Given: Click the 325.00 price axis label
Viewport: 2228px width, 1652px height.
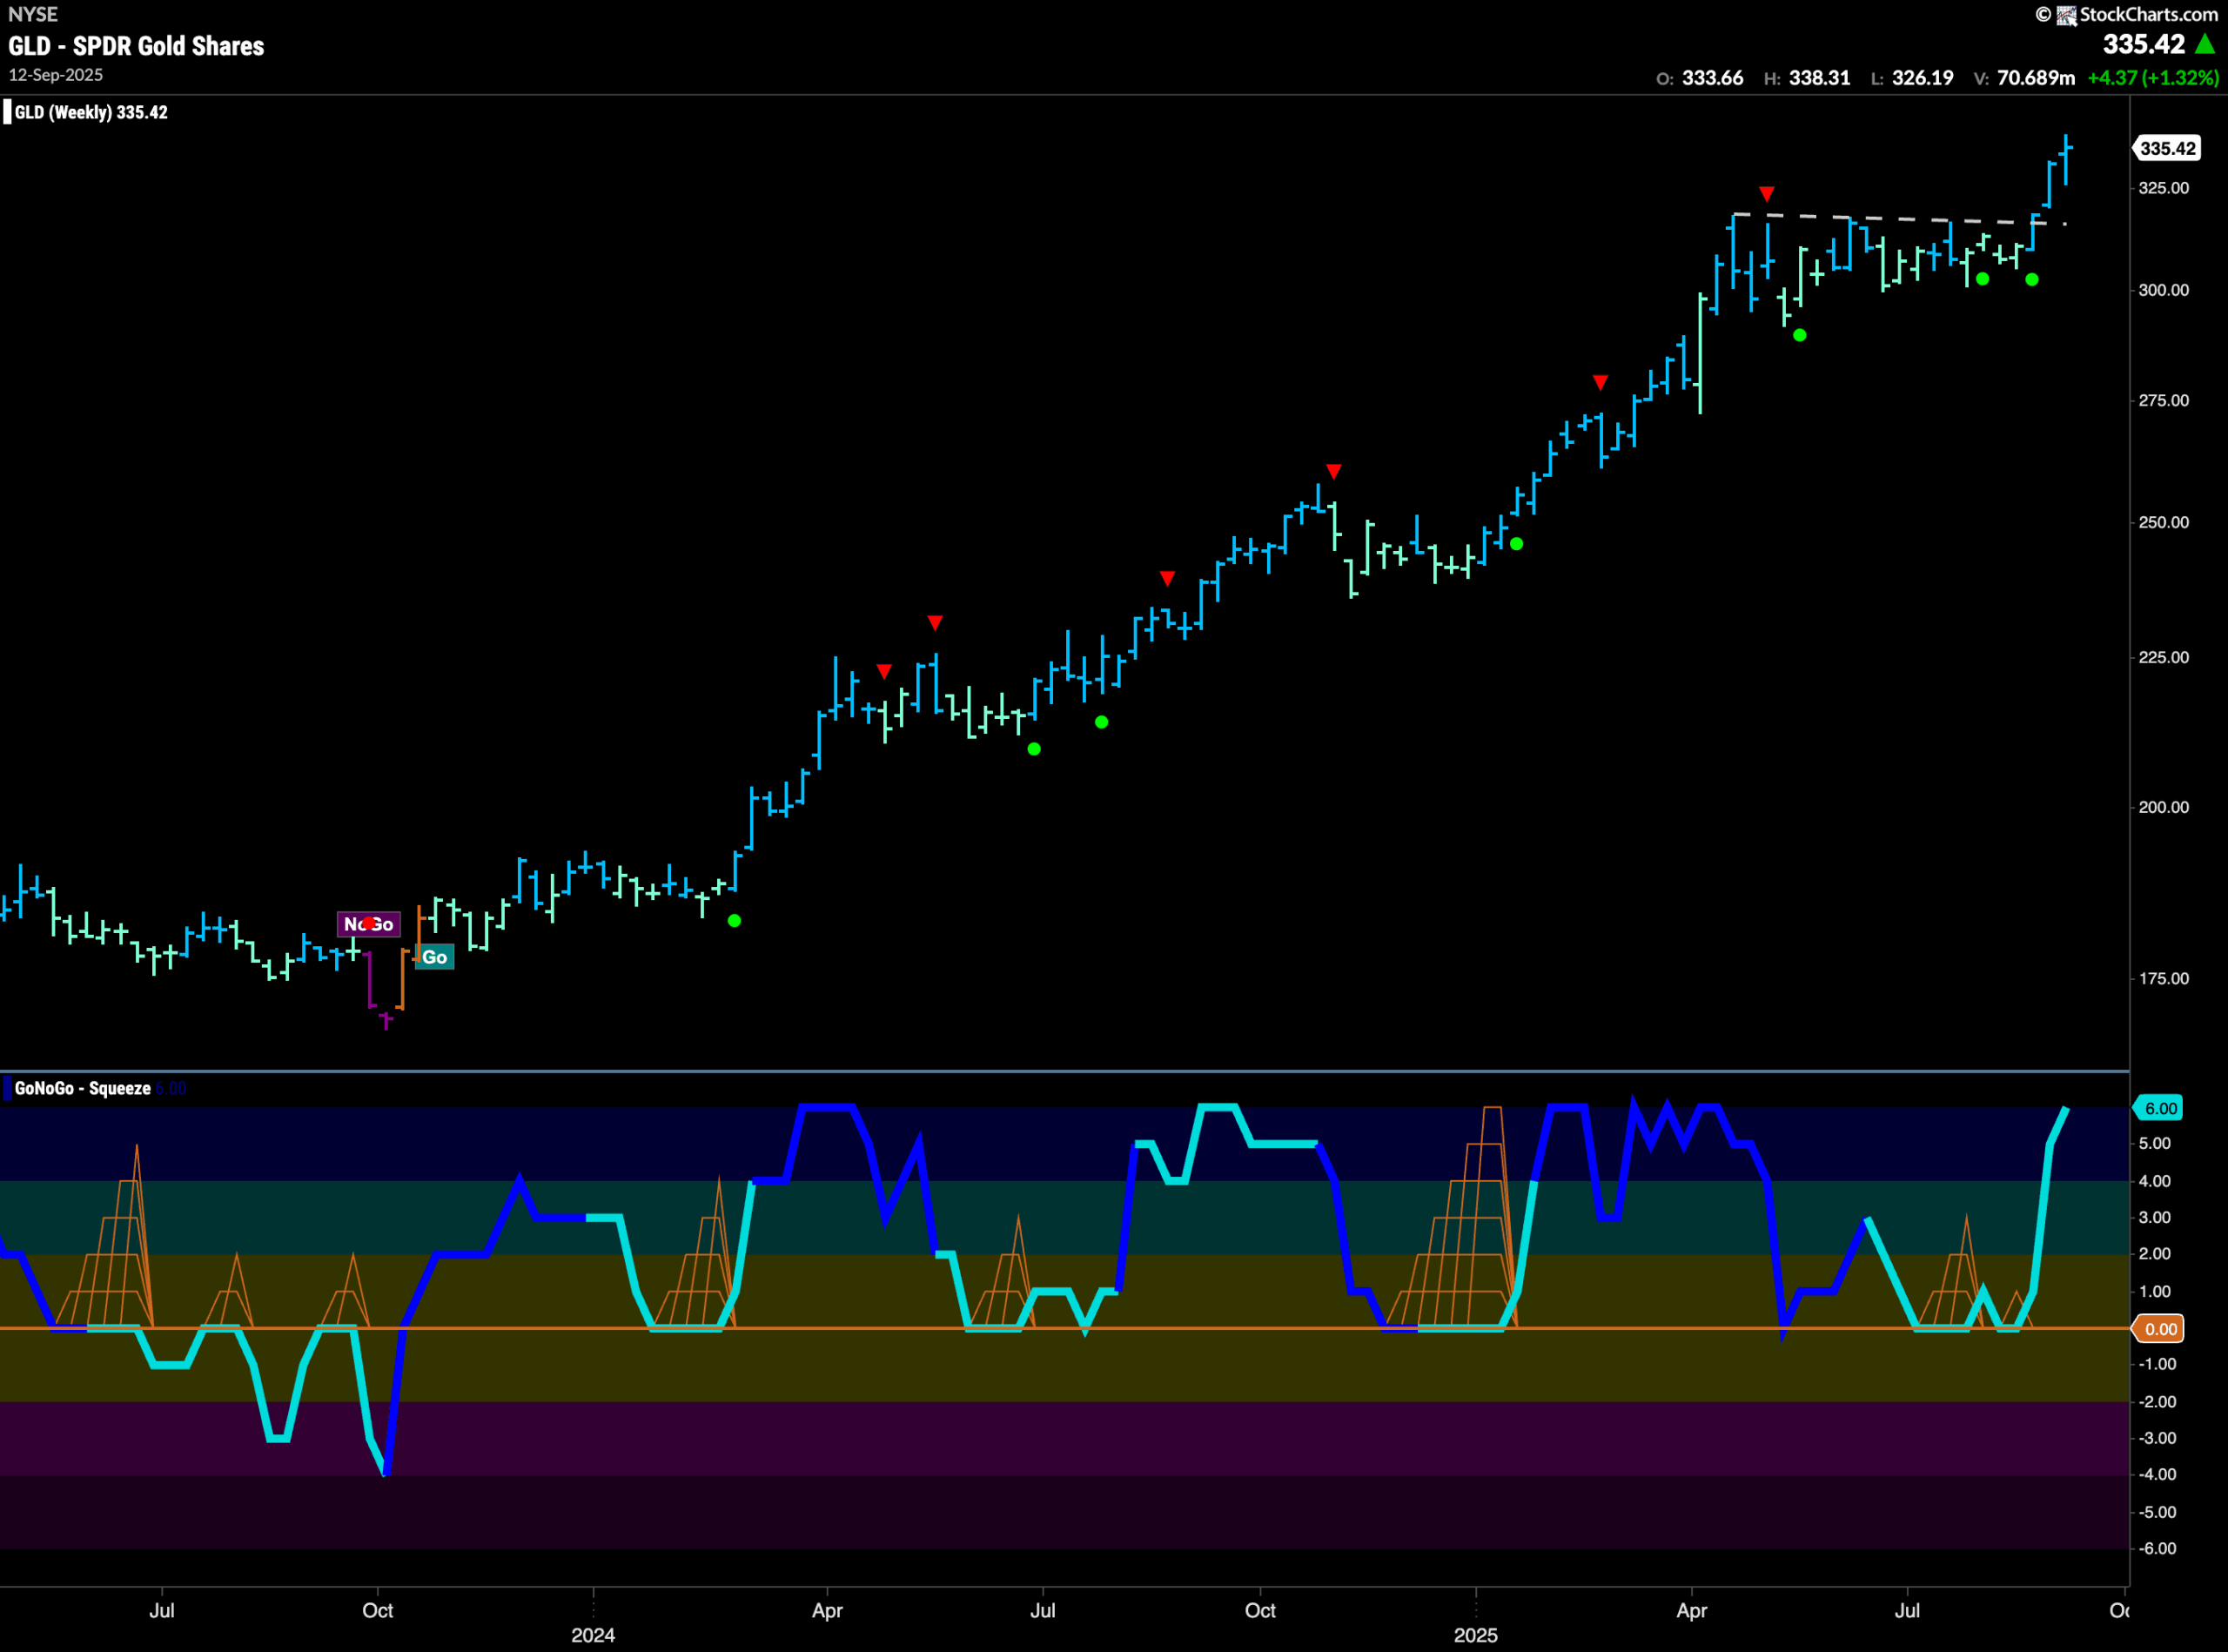Looking at the screenshot, I should [x=2164, y=188].
